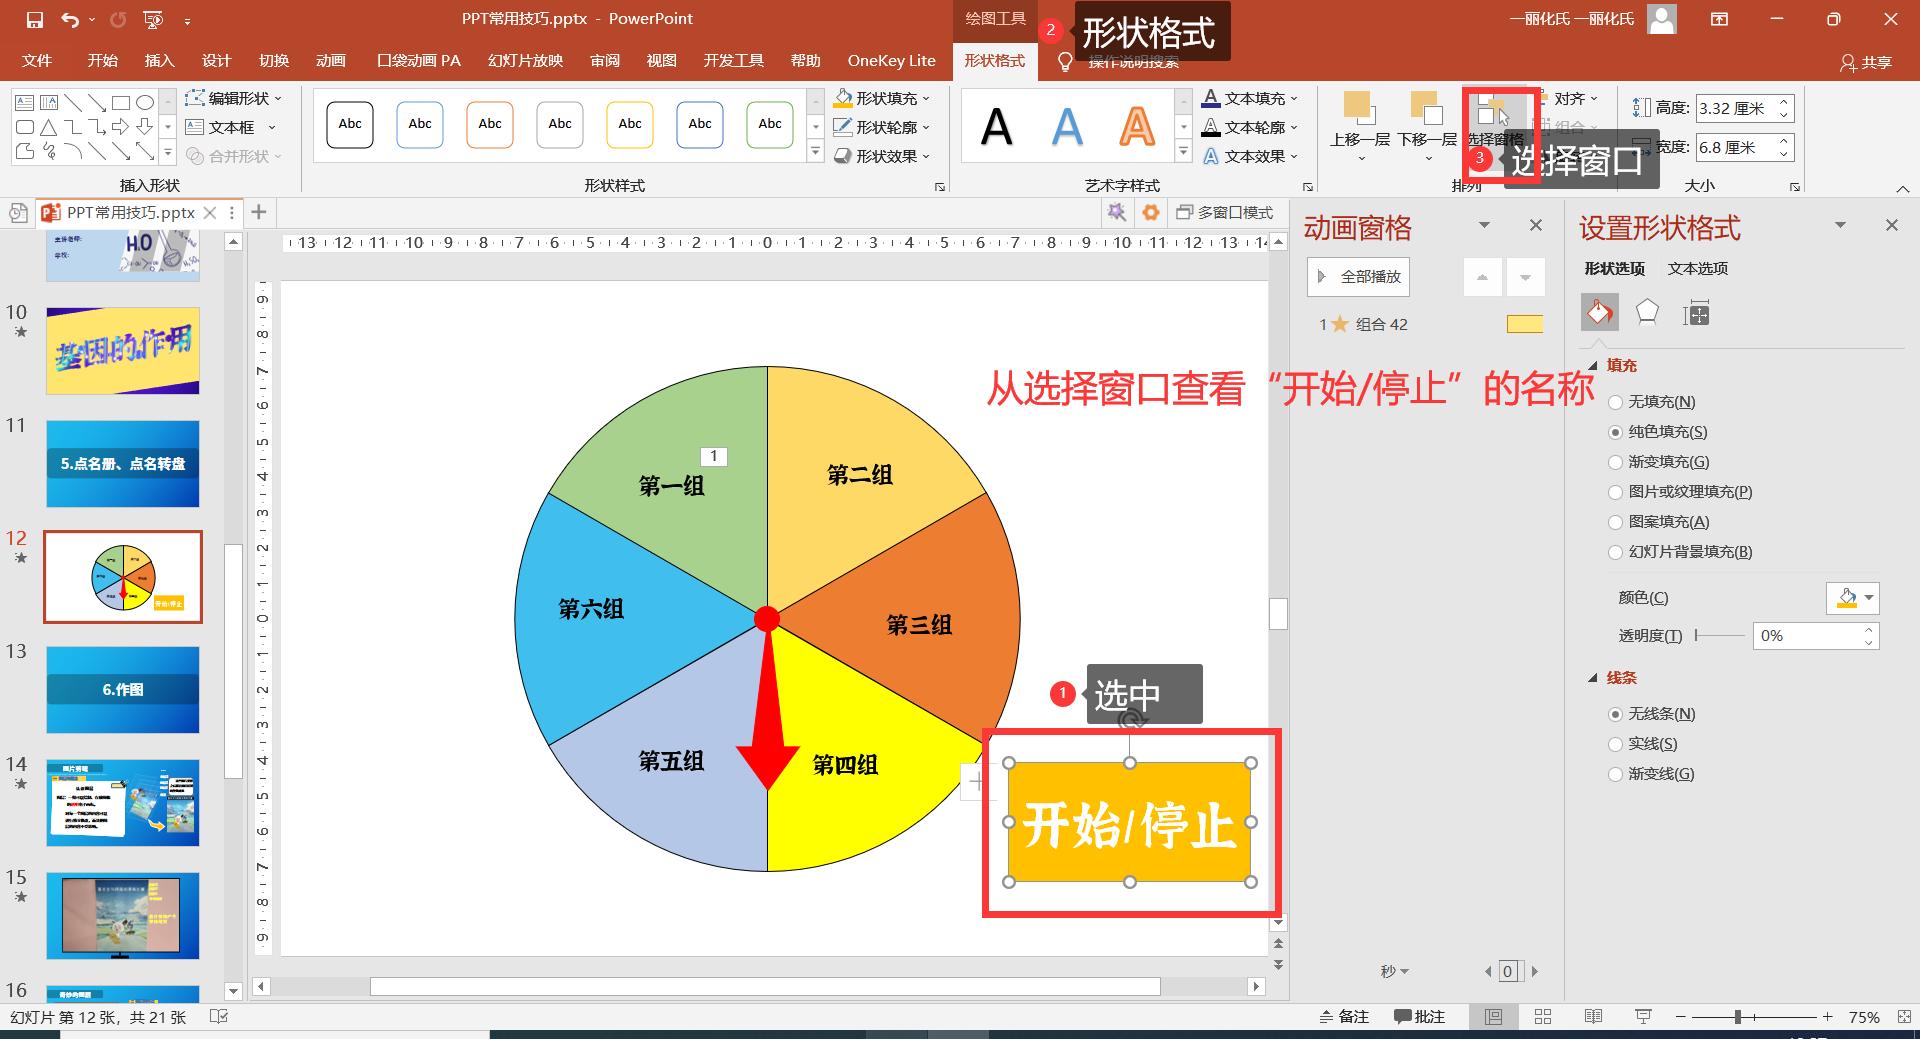Click the 组合 42 yellow timeline bar
Image resolution: width=1920 pixels, height=1039 pixels.
tap(1523, 324)
